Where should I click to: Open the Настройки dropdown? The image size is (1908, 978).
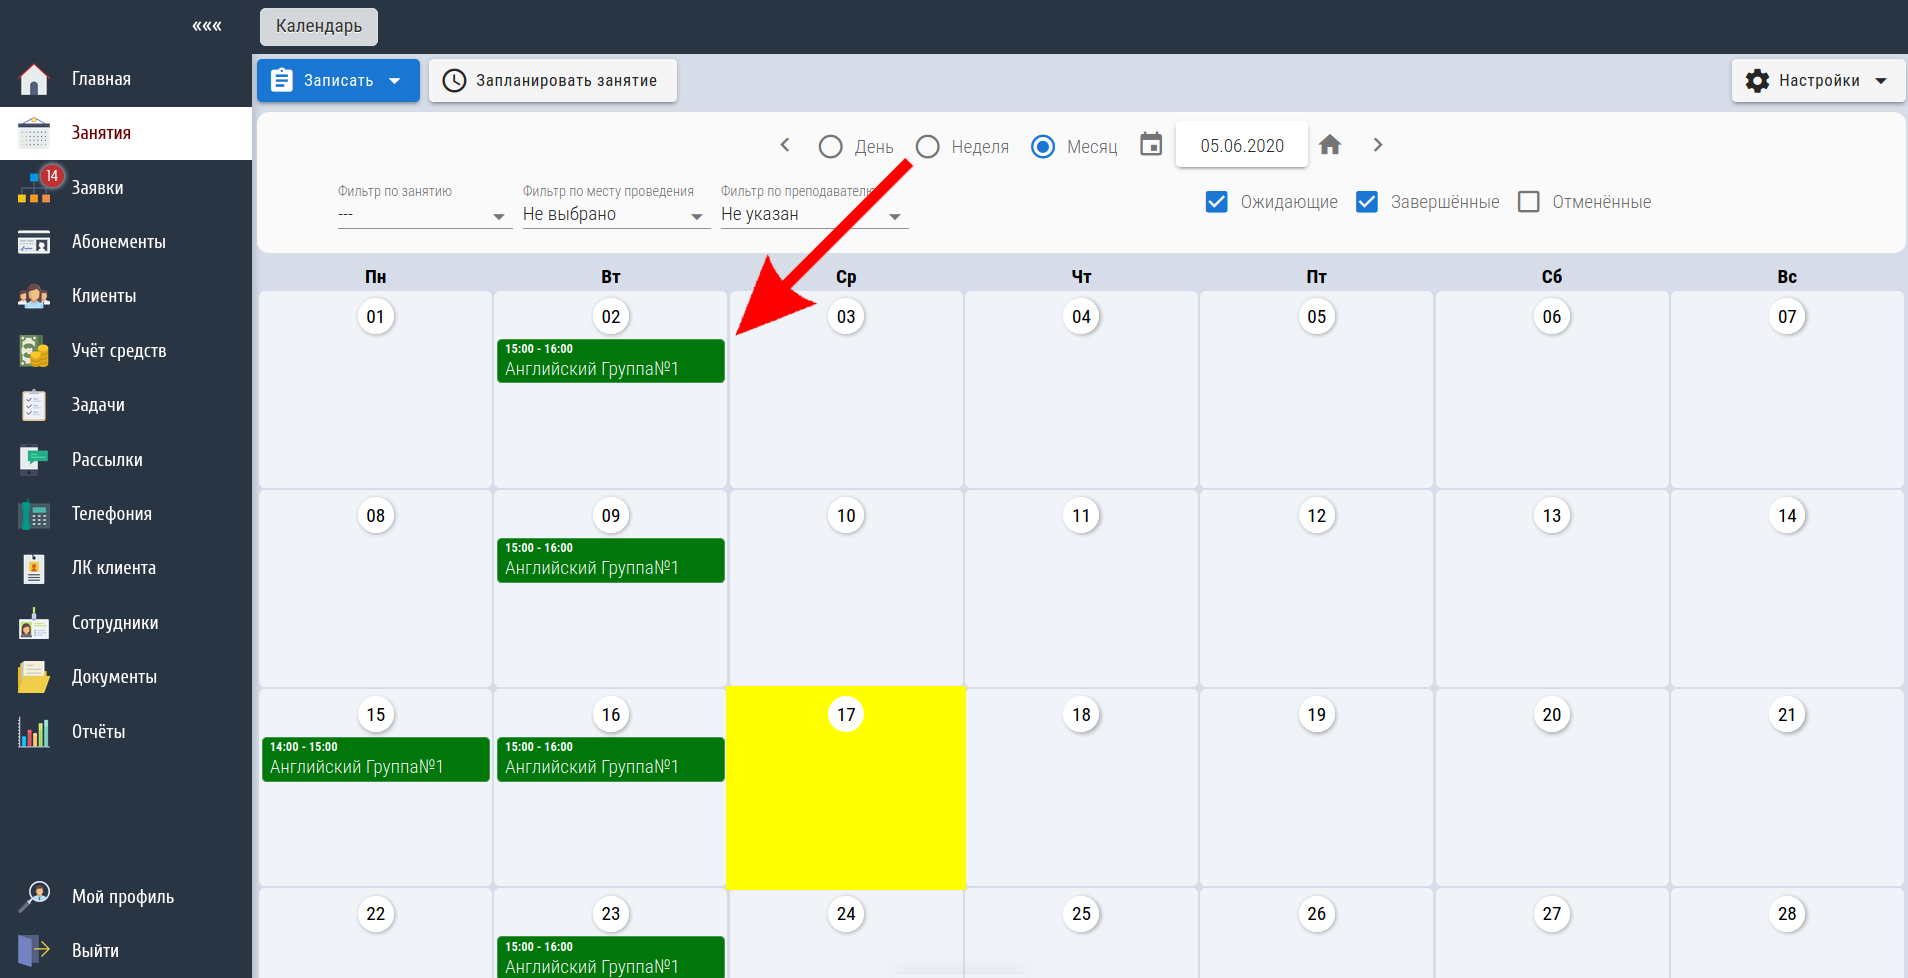pyautogui.click(x=1818, y=81)
